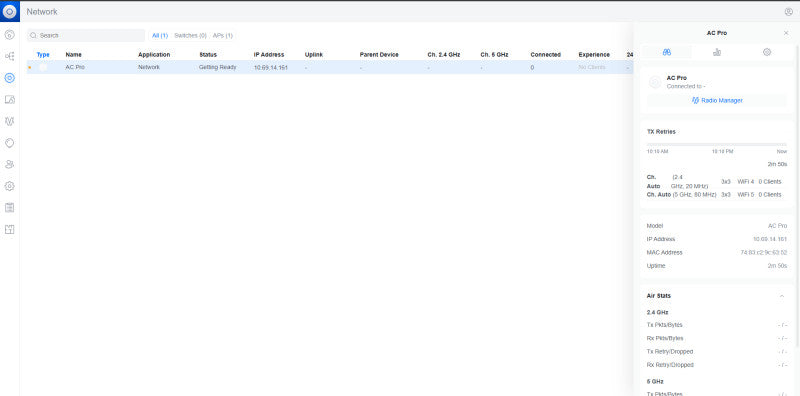
Task: Switch to the binoculars overview tab in AC Pro panel
Action: tap(666, 52)
